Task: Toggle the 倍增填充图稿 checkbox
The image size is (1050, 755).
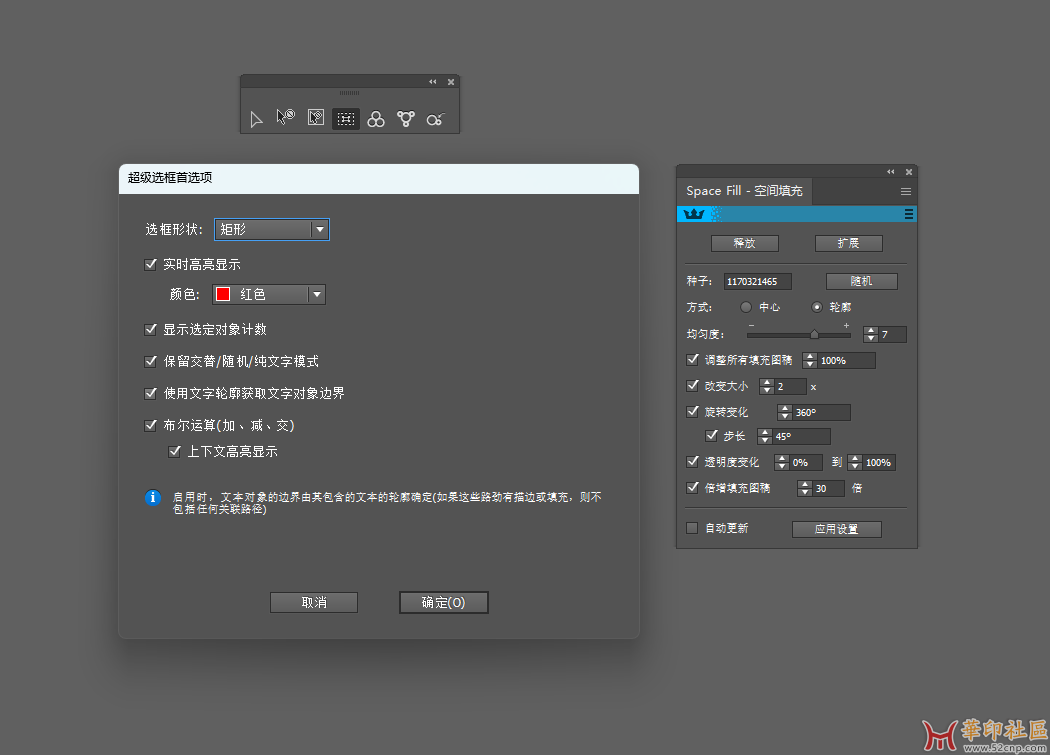Action: (692, 488)
